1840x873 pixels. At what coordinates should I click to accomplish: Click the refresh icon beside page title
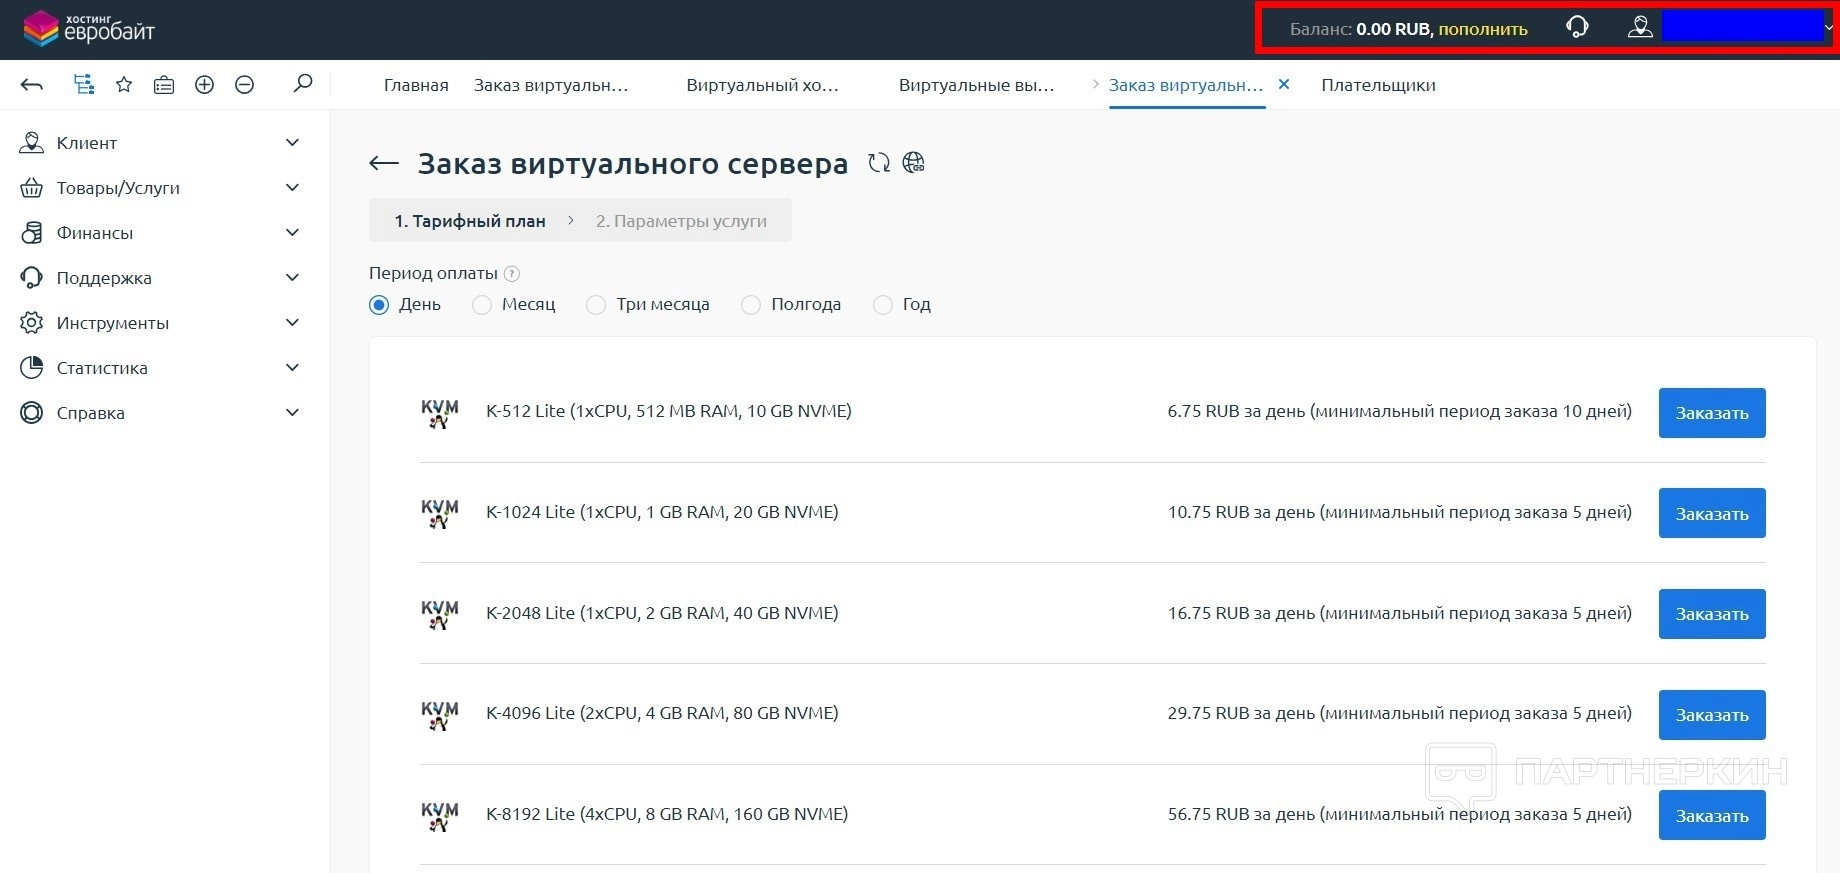point(878,163)
